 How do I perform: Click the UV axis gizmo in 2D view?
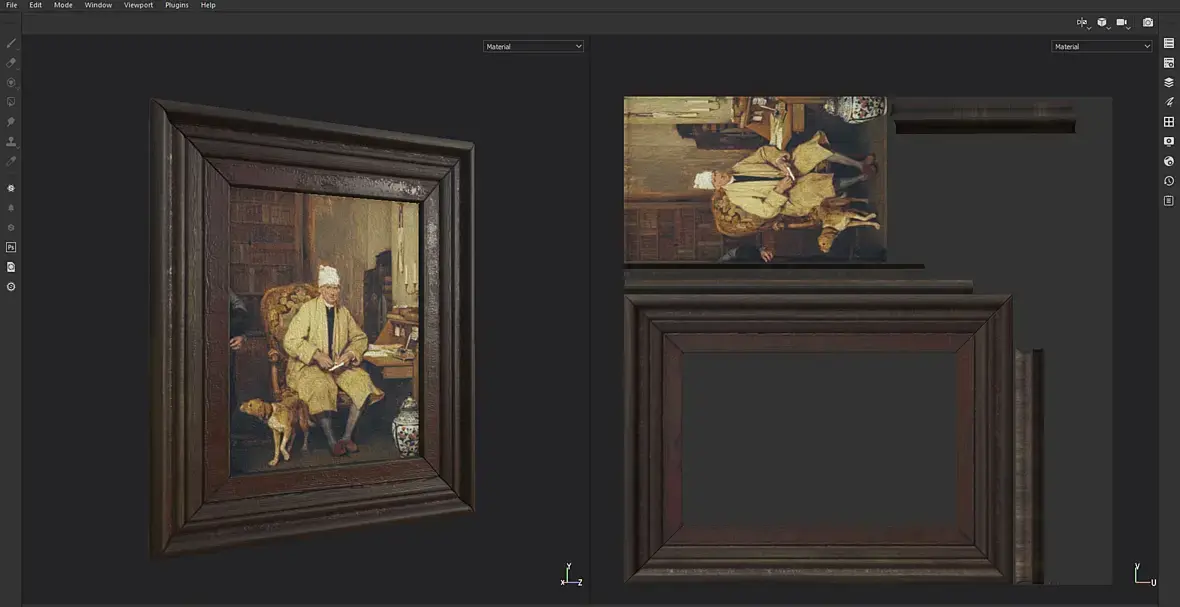tap(1145, 575)
